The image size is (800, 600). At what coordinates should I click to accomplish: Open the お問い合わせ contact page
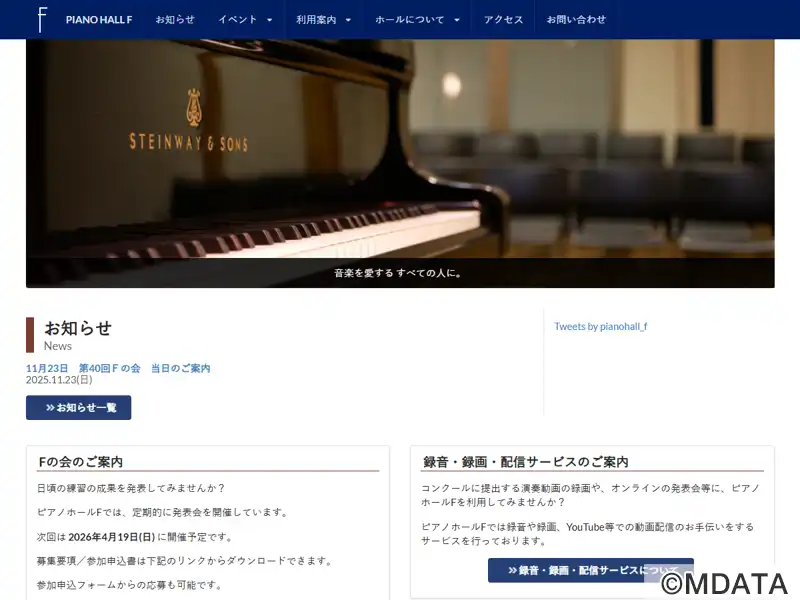[576, 20]
